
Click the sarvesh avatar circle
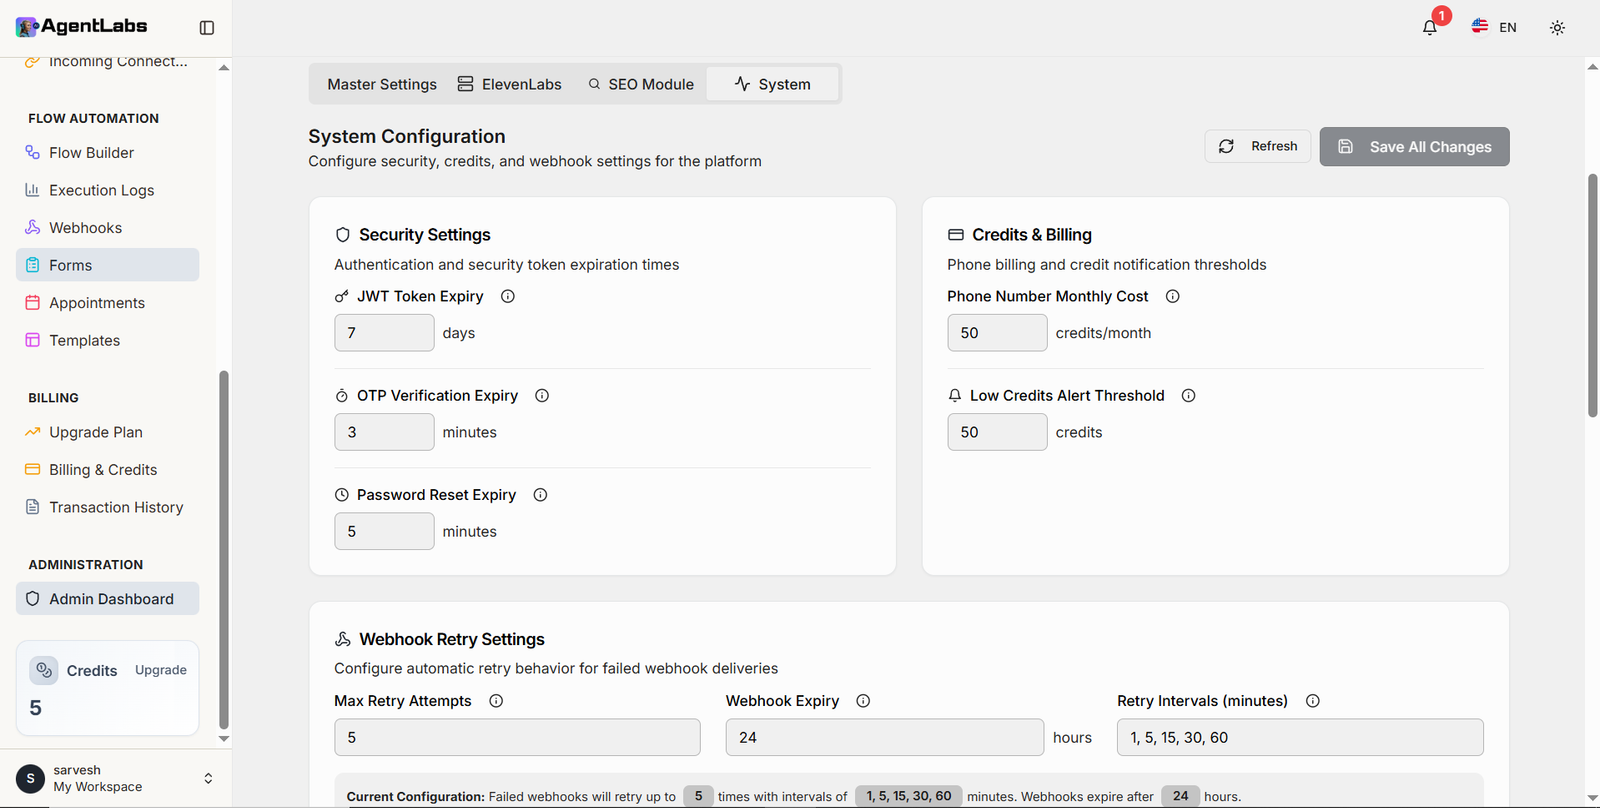tap(30, 778)
